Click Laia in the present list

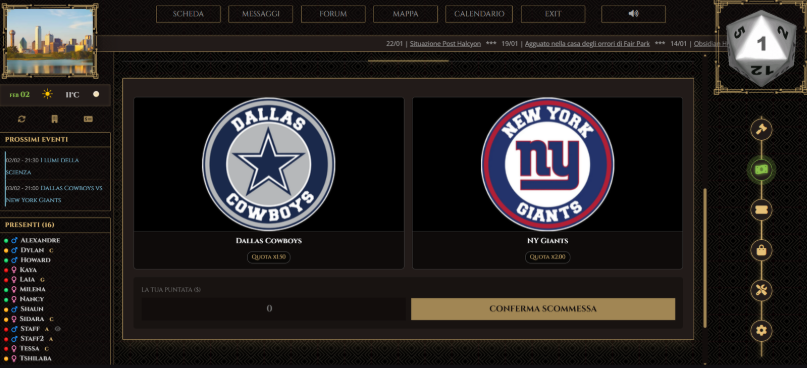(27, 279)
